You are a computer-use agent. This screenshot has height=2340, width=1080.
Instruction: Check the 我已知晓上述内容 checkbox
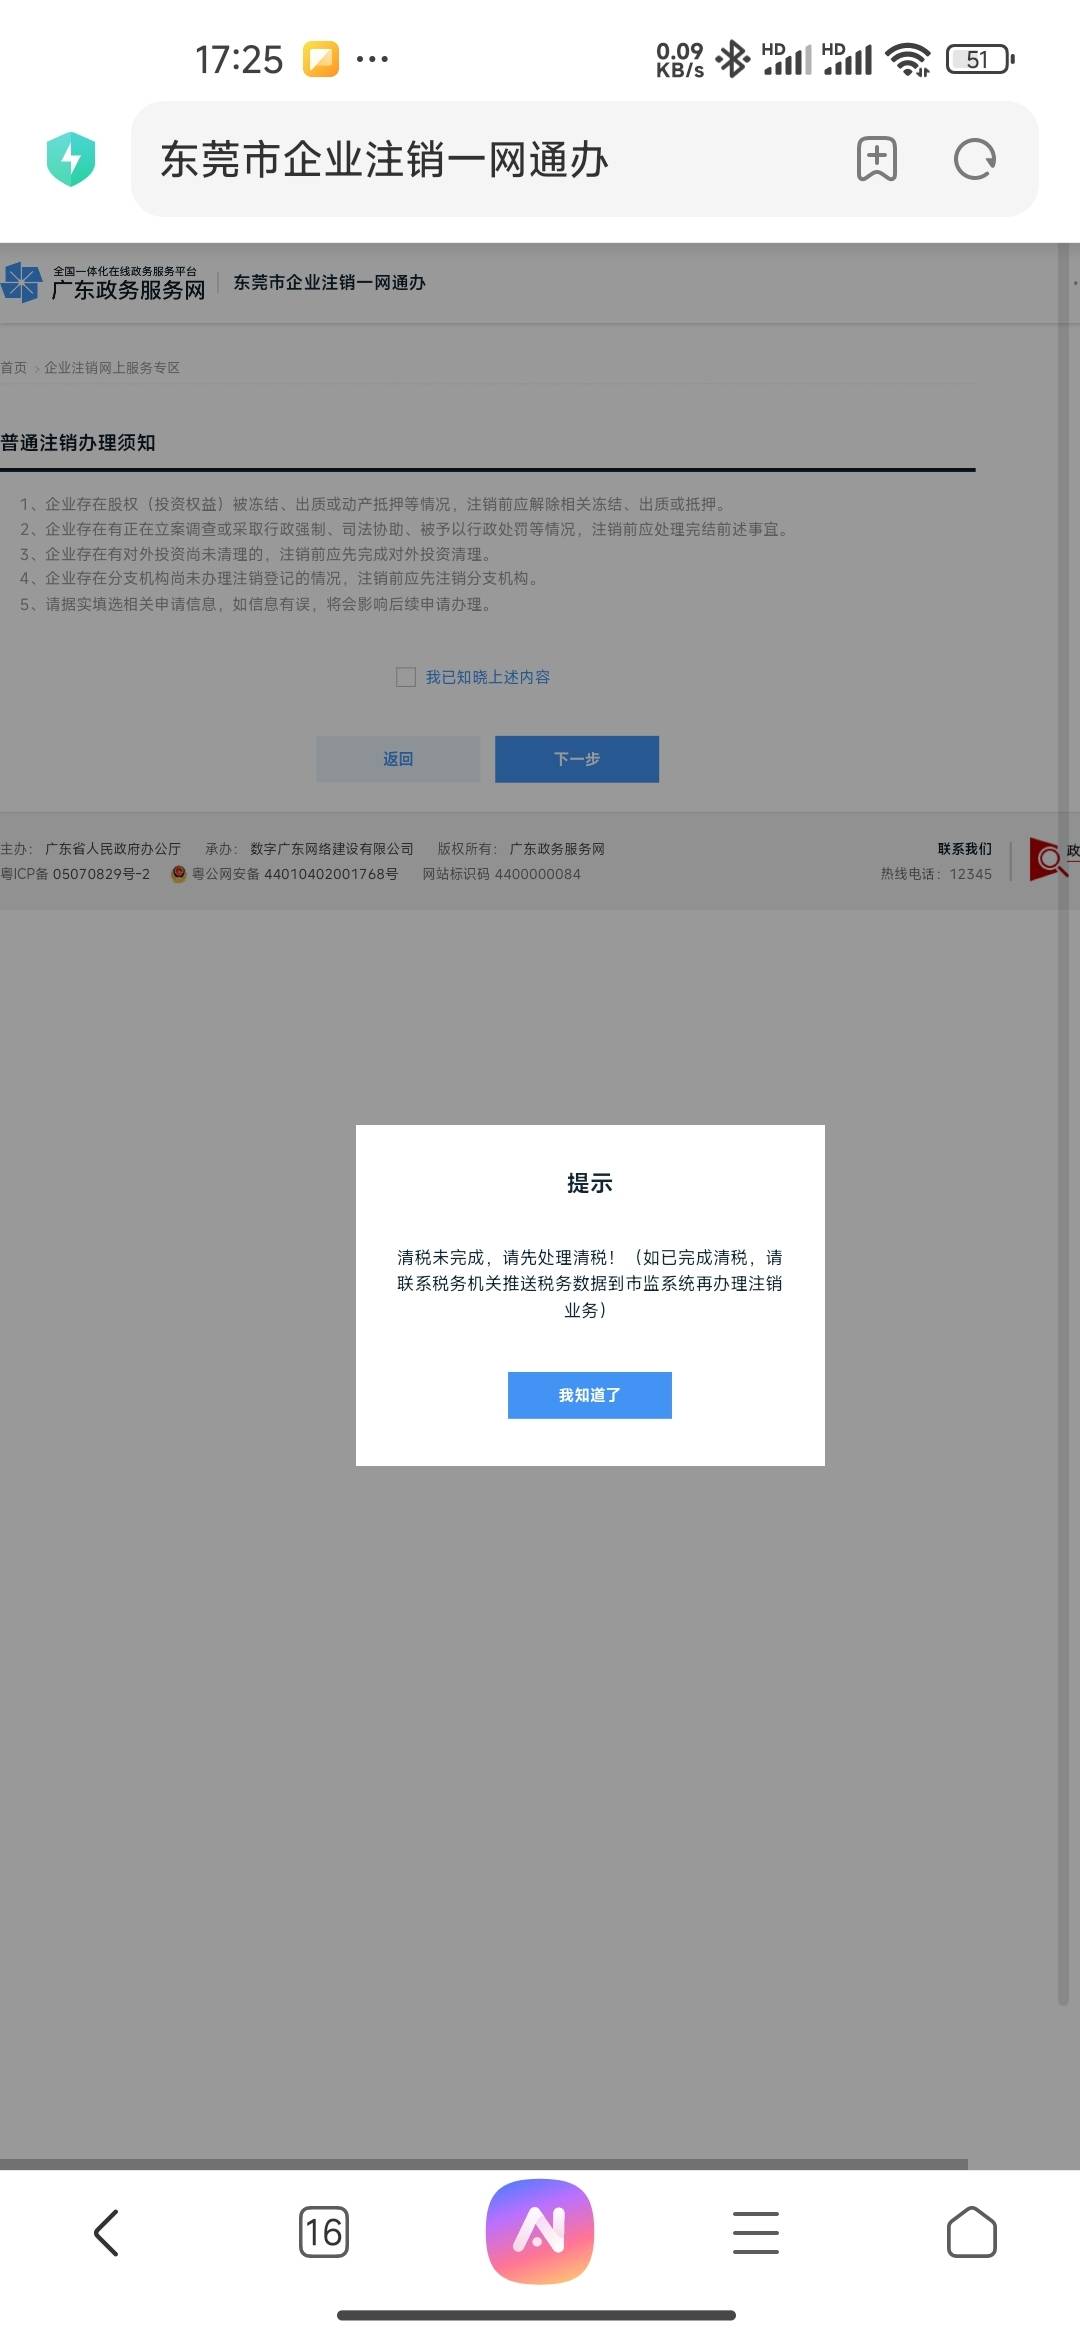tap(406, 677)
